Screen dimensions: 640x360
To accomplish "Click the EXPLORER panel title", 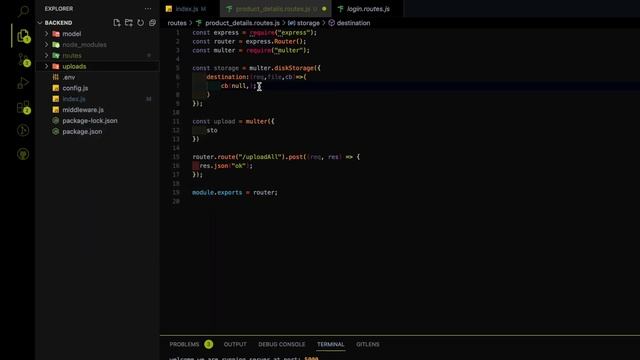I will 59,9.
